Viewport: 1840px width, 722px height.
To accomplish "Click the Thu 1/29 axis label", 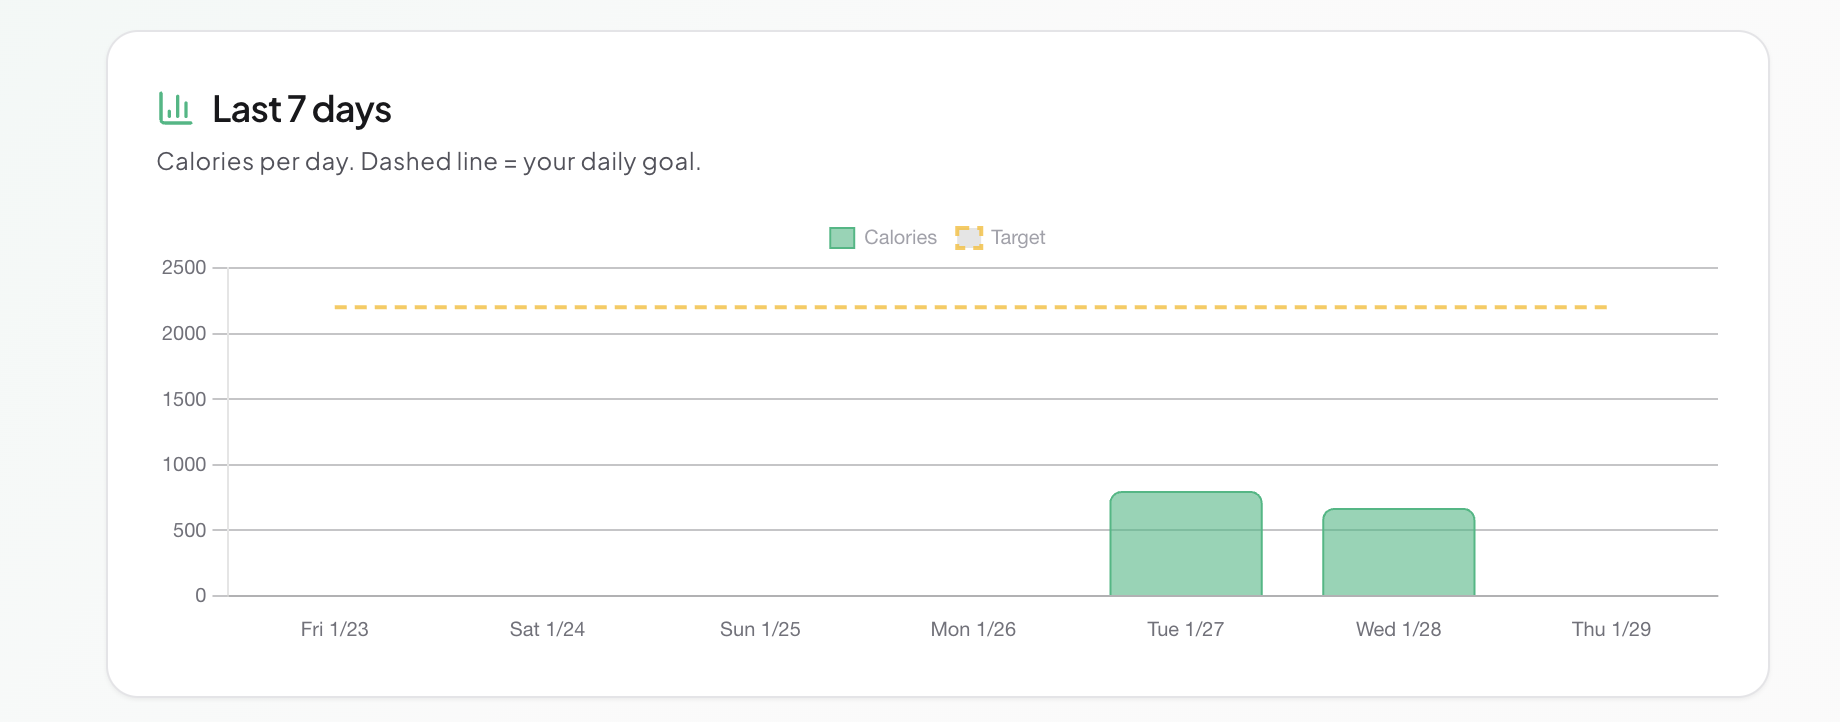I will [x=1611, y=629].
